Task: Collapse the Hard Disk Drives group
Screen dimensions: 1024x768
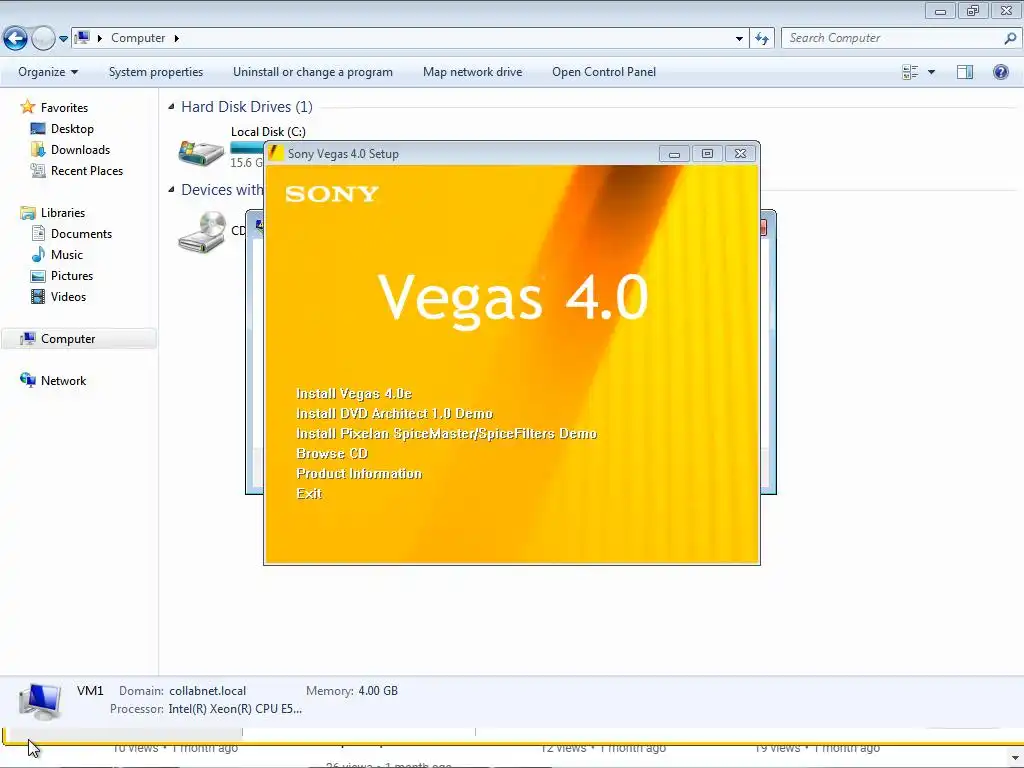Action: tap(171, 106)
